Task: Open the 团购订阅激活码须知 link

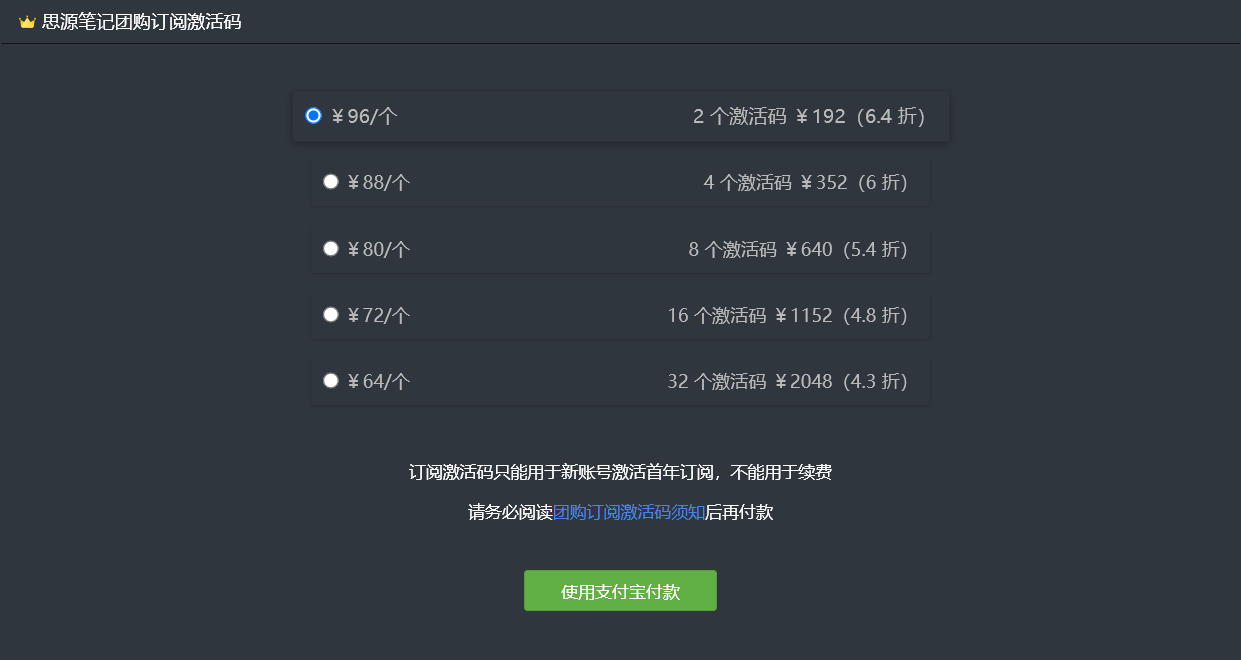Action: 629,513
